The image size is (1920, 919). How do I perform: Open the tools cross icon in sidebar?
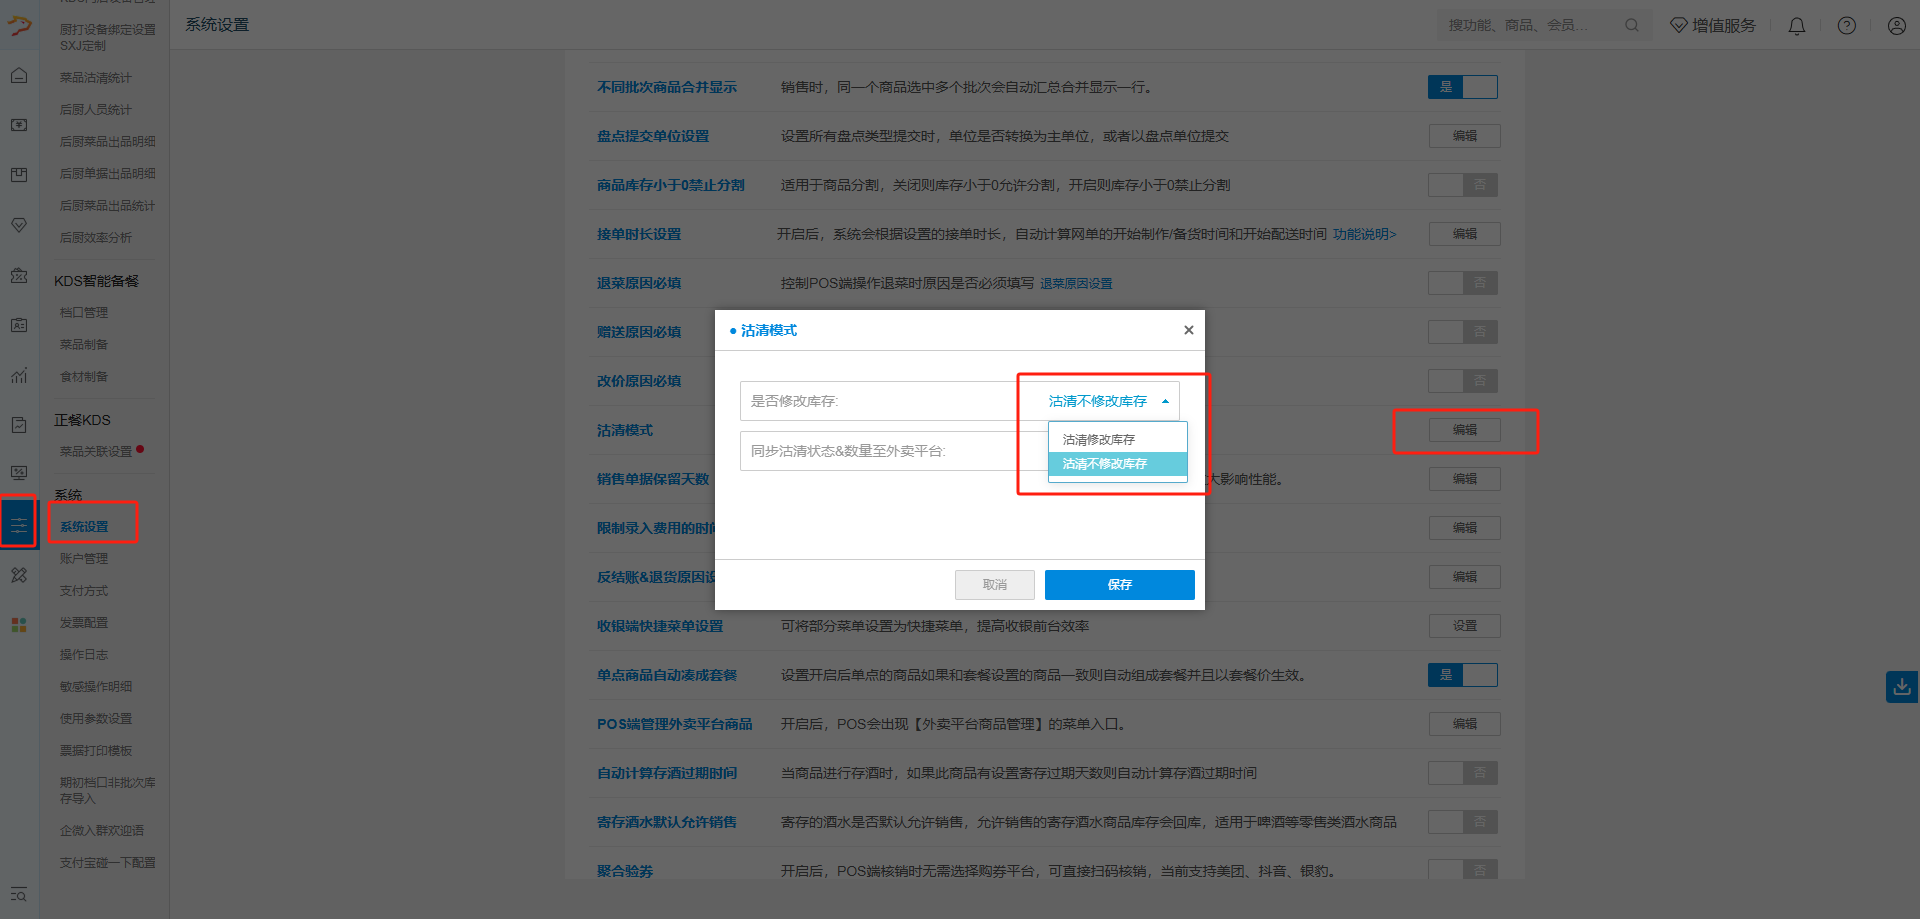click(19, 575)
